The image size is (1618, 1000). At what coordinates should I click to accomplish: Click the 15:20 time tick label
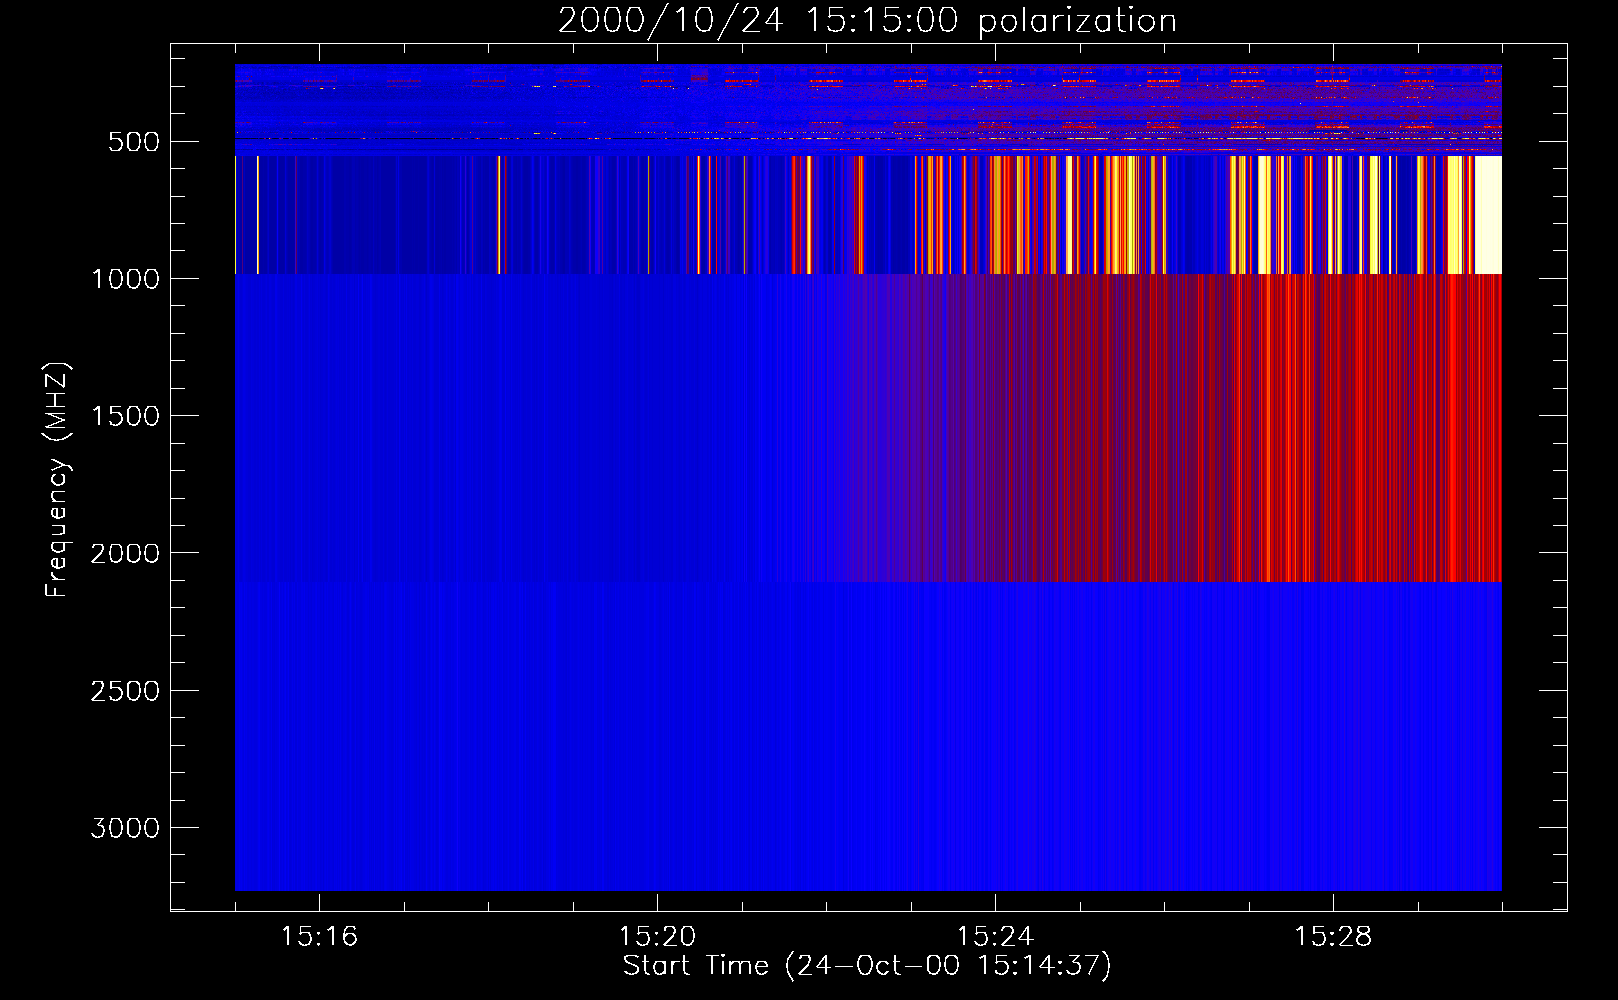(657, 937)
